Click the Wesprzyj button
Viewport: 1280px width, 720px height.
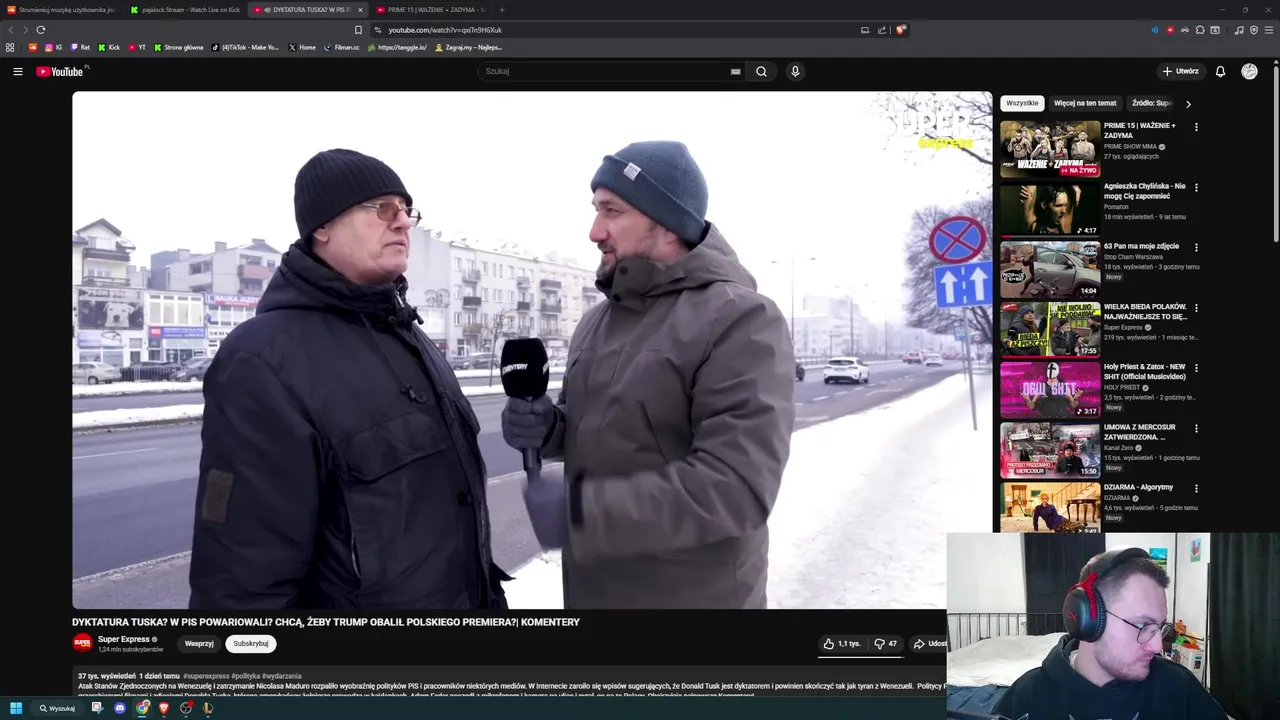click(199, 644)
